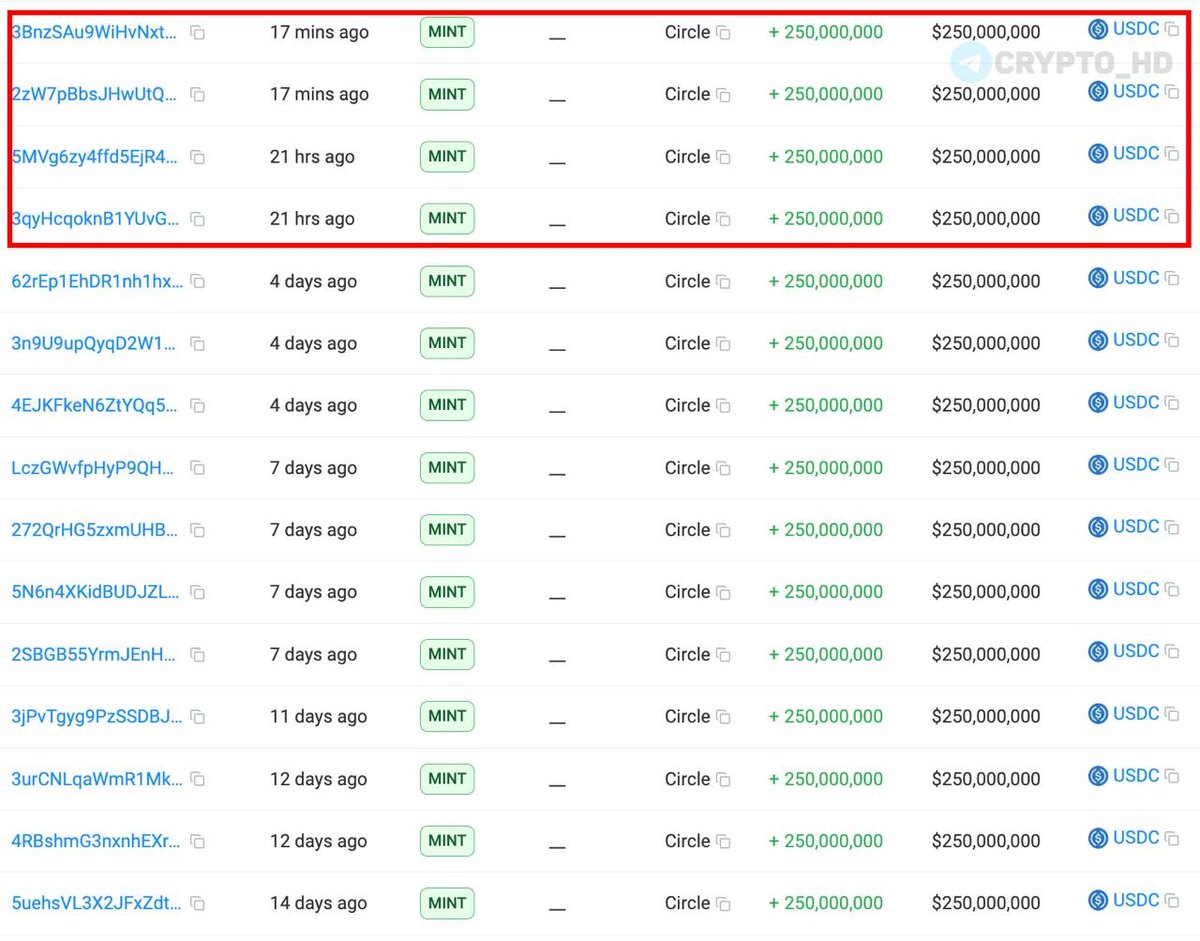
Task: Copy the signature 3jPvTgyg9PzSSDBJ
Action: pos(198,717)
